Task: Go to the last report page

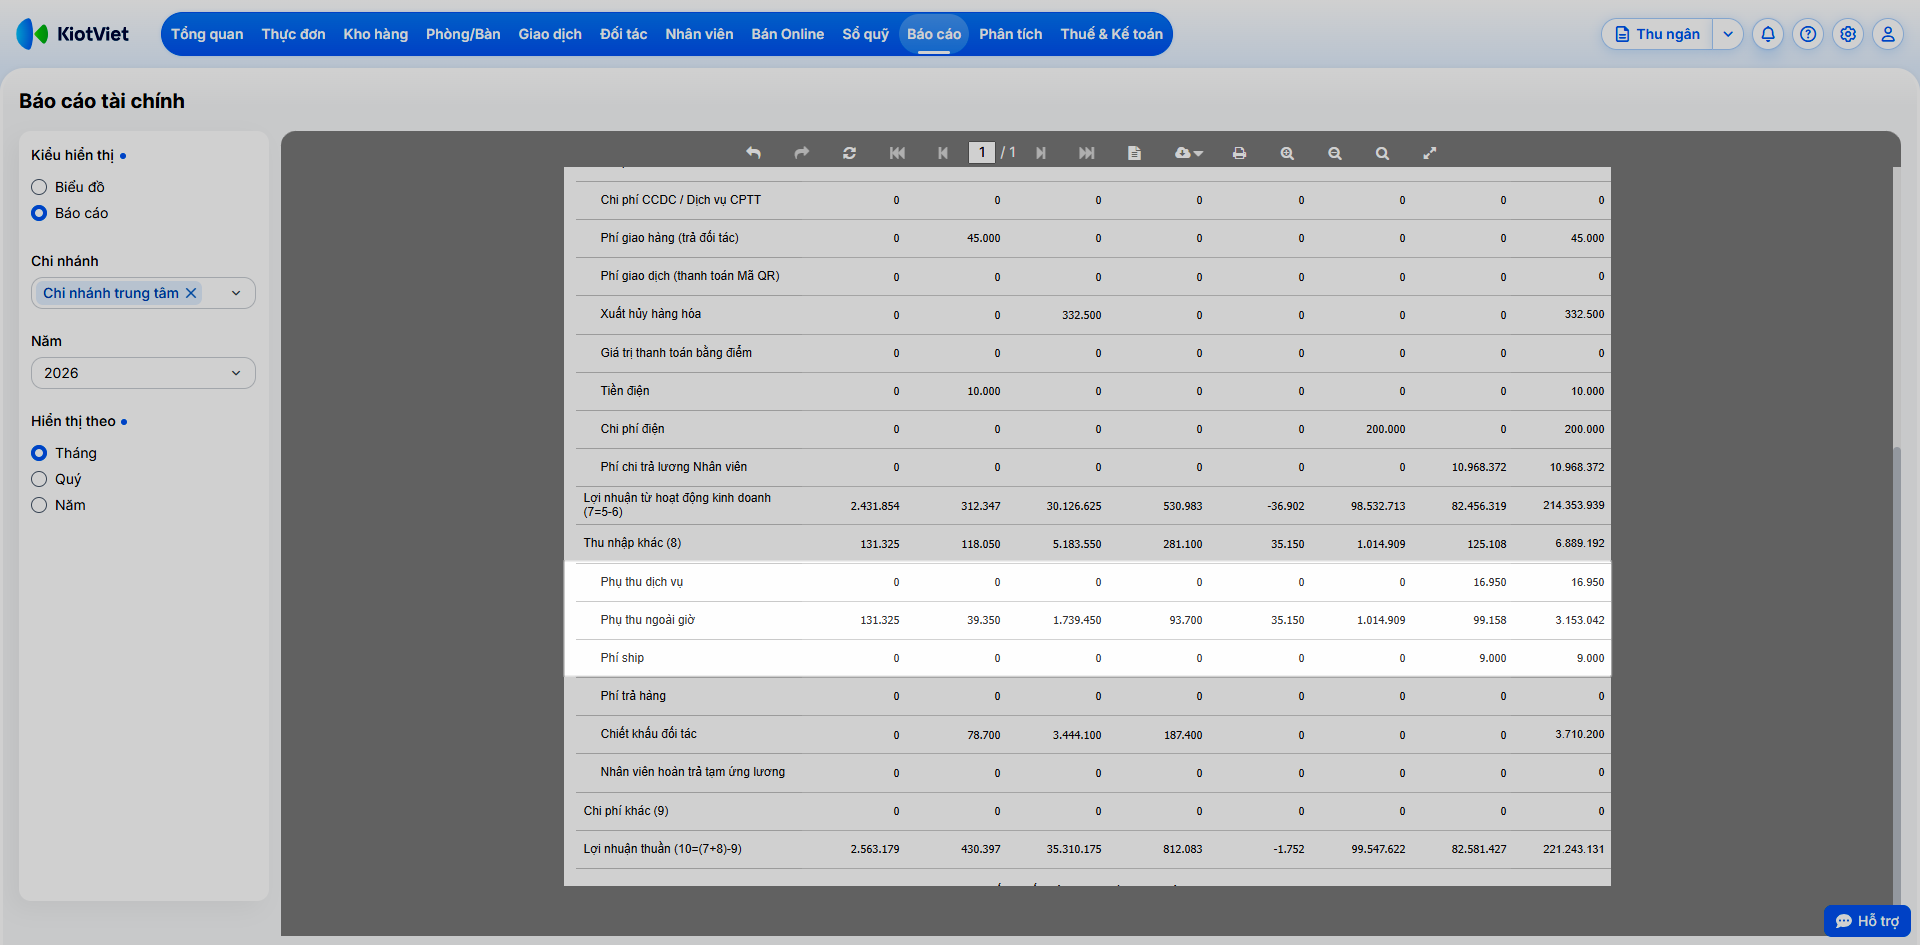Action: [1087, 153]
